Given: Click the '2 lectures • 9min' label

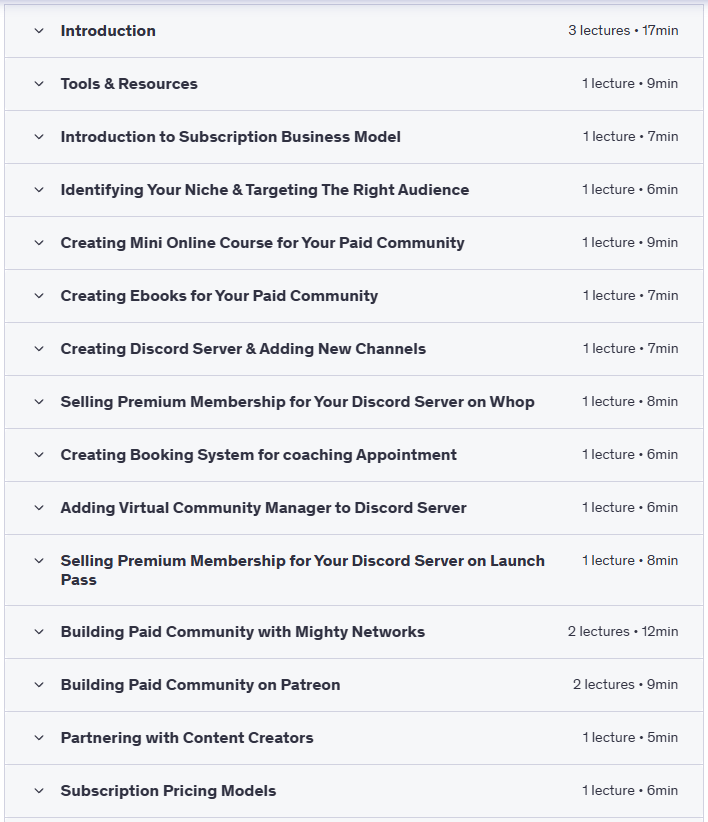Looking at the screenshot, I should [625, 685].
